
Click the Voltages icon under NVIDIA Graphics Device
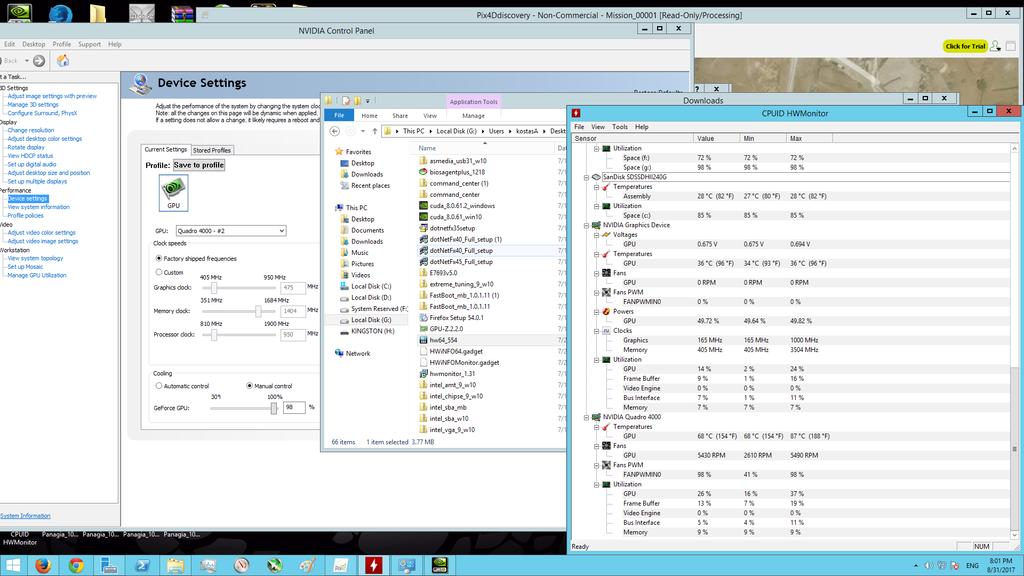tap(606, 234)
